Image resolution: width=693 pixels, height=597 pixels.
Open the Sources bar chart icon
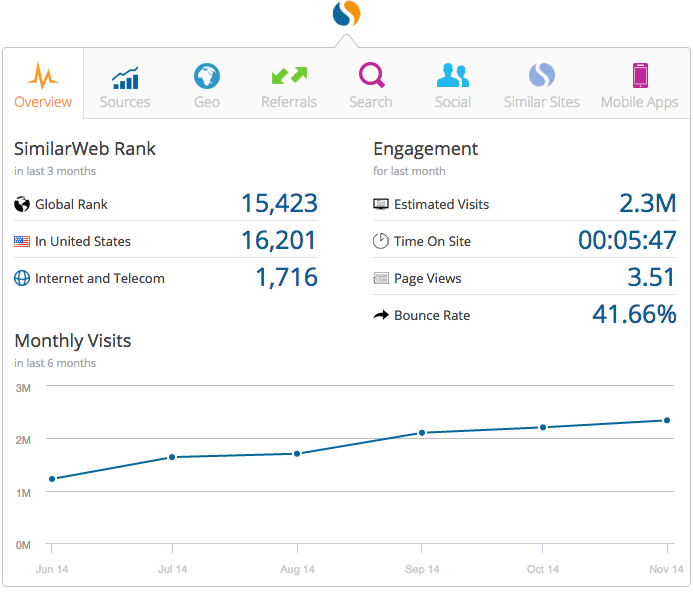tap(125, 78)
